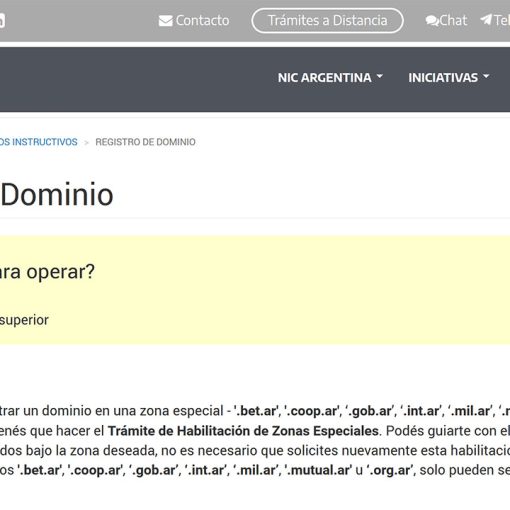Click the envelope icon beside Contacto
Screen dimensions: 510x510
coord(166,21)
